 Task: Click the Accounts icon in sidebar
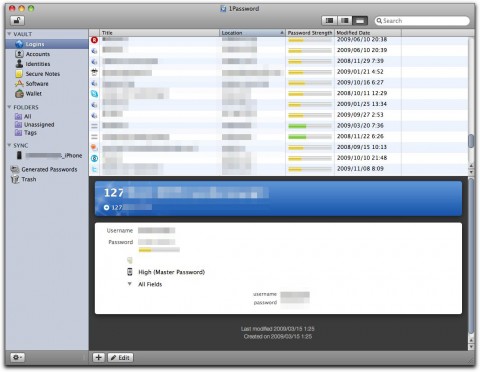19,54
